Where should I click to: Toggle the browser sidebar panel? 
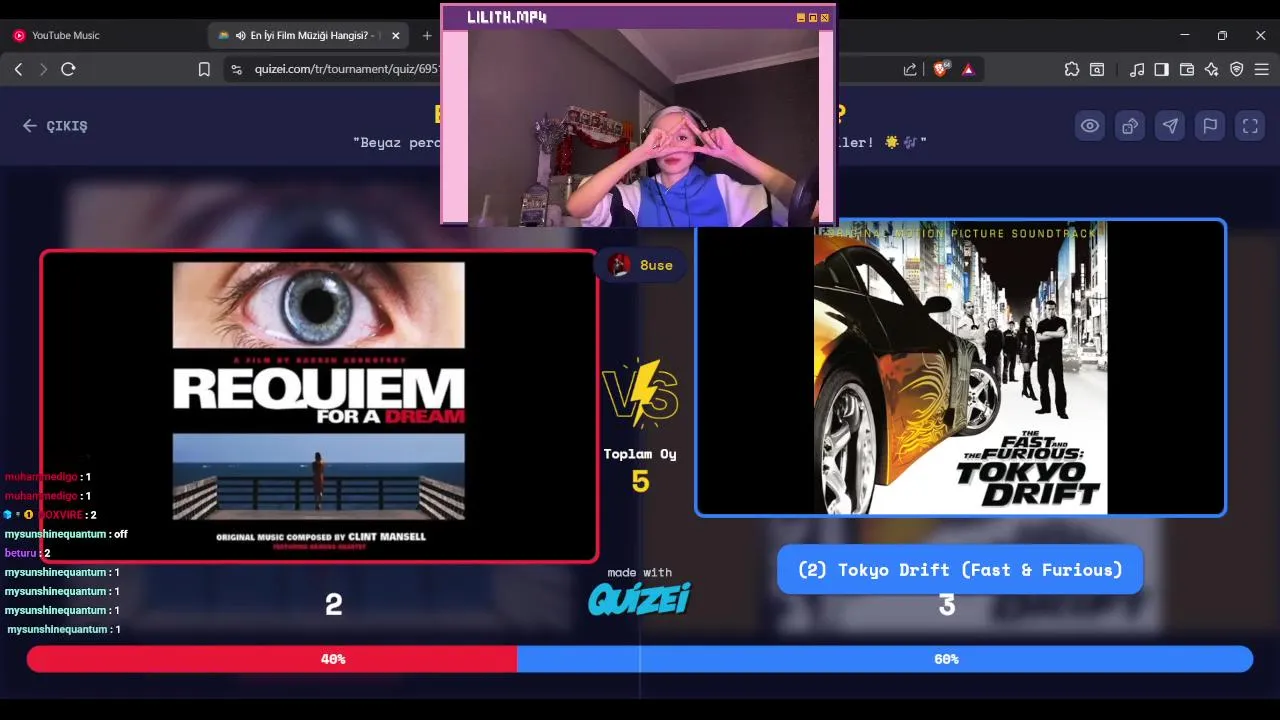coord(1162,69)
